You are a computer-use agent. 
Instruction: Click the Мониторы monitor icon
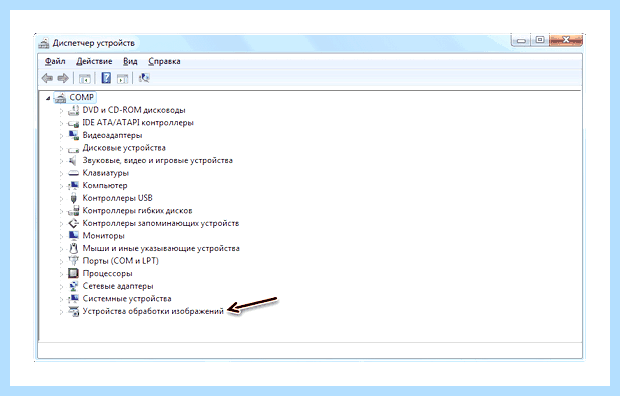click(x=73, y=235)
